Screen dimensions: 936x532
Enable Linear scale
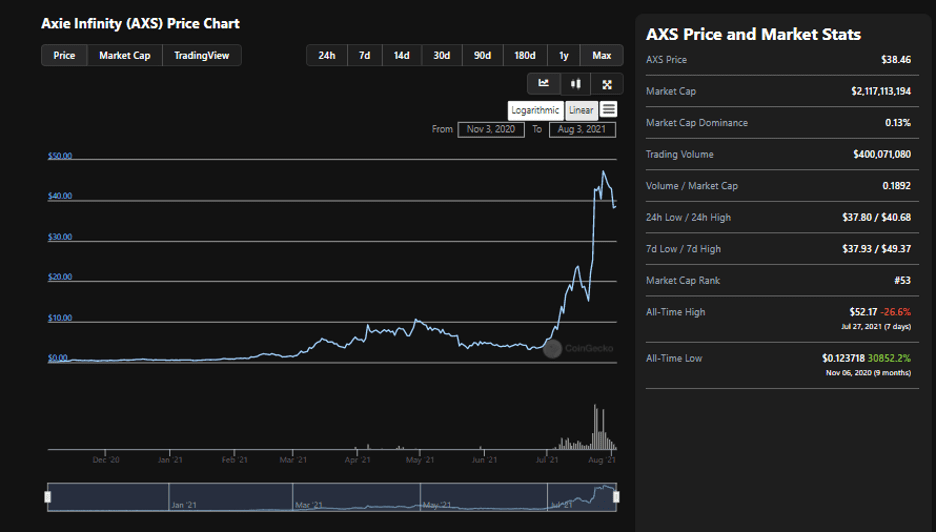point(581,110)
